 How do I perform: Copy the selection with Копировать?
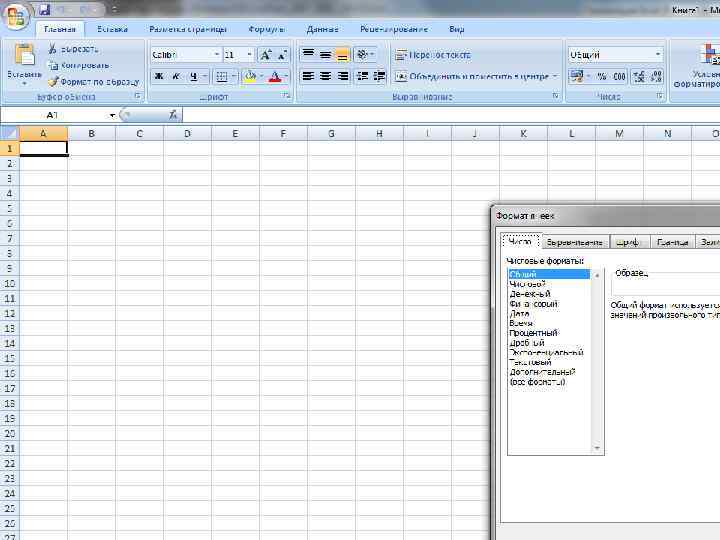click(80, 65)
